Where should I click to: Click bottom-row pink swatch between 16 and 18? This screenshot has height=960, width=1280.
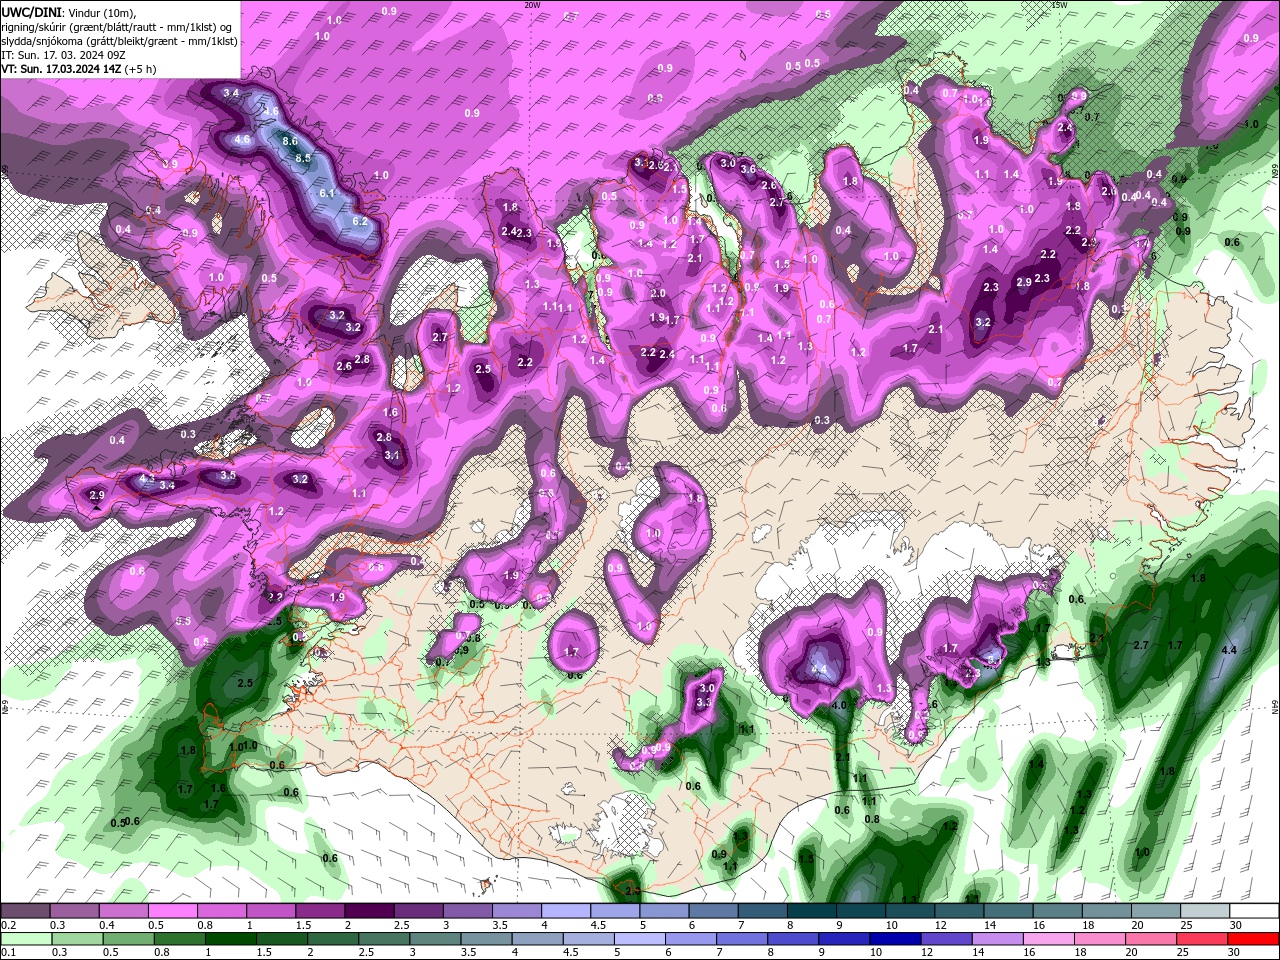tap(1049, 939)
